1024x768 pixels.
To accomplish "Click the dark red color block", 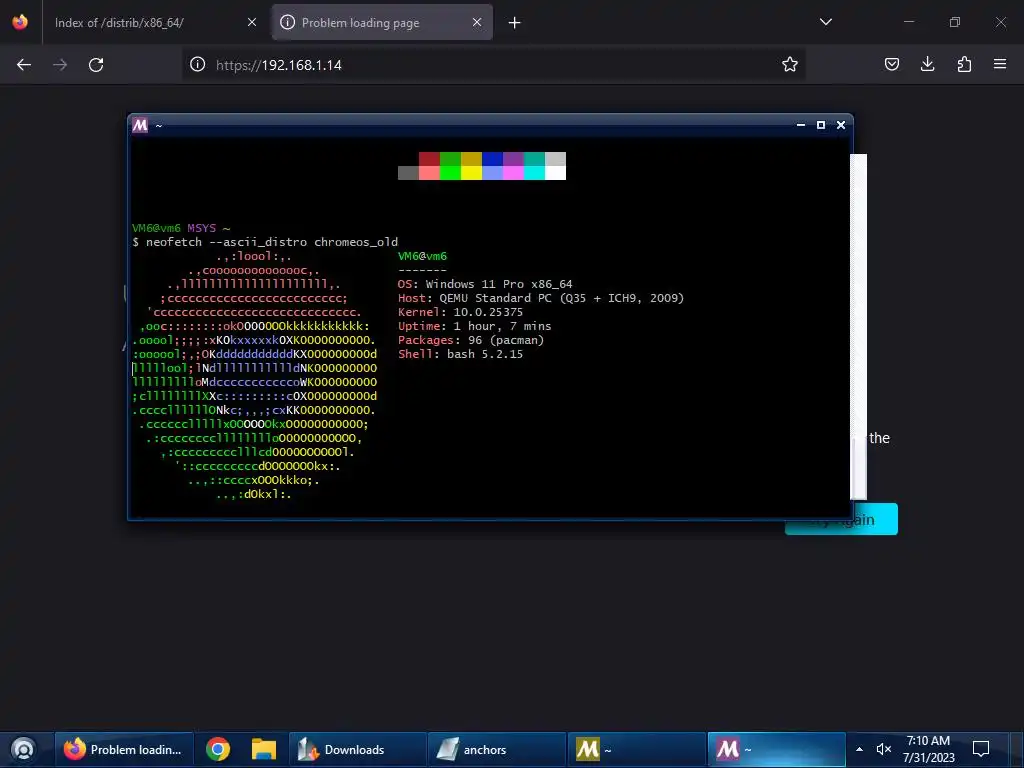I will pyautogui.click(x=429, y=159).
